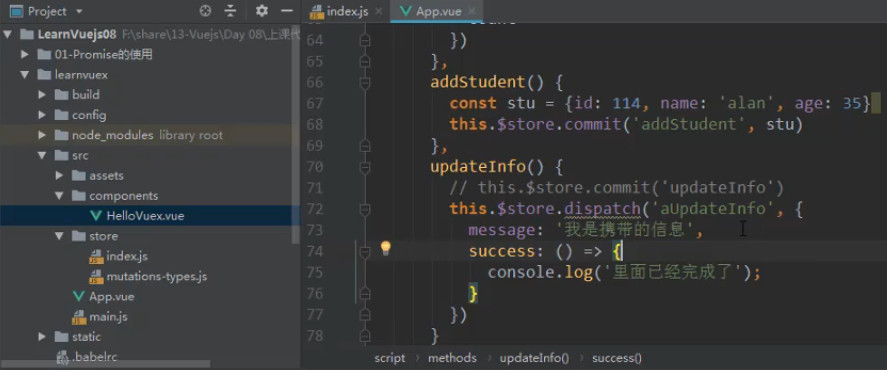Screen dimensions: 887x370
Task: Click the success() breadcrumb
Action: coord(617,358)
